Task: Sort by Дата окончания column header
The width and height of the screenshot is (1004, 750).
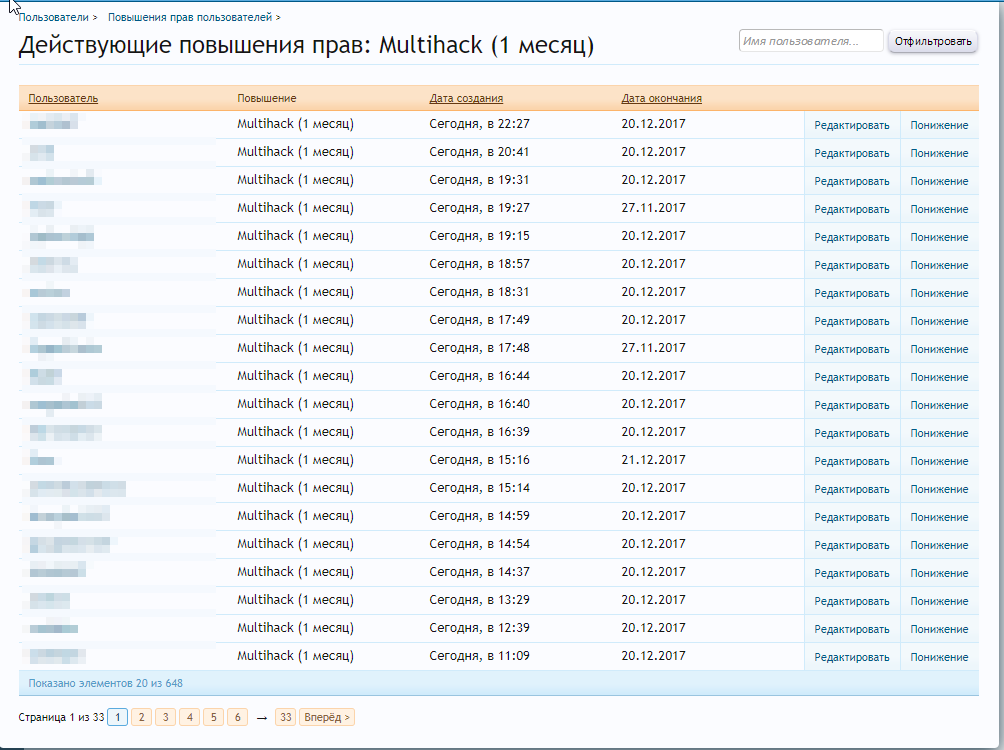Action: point(661,99)
